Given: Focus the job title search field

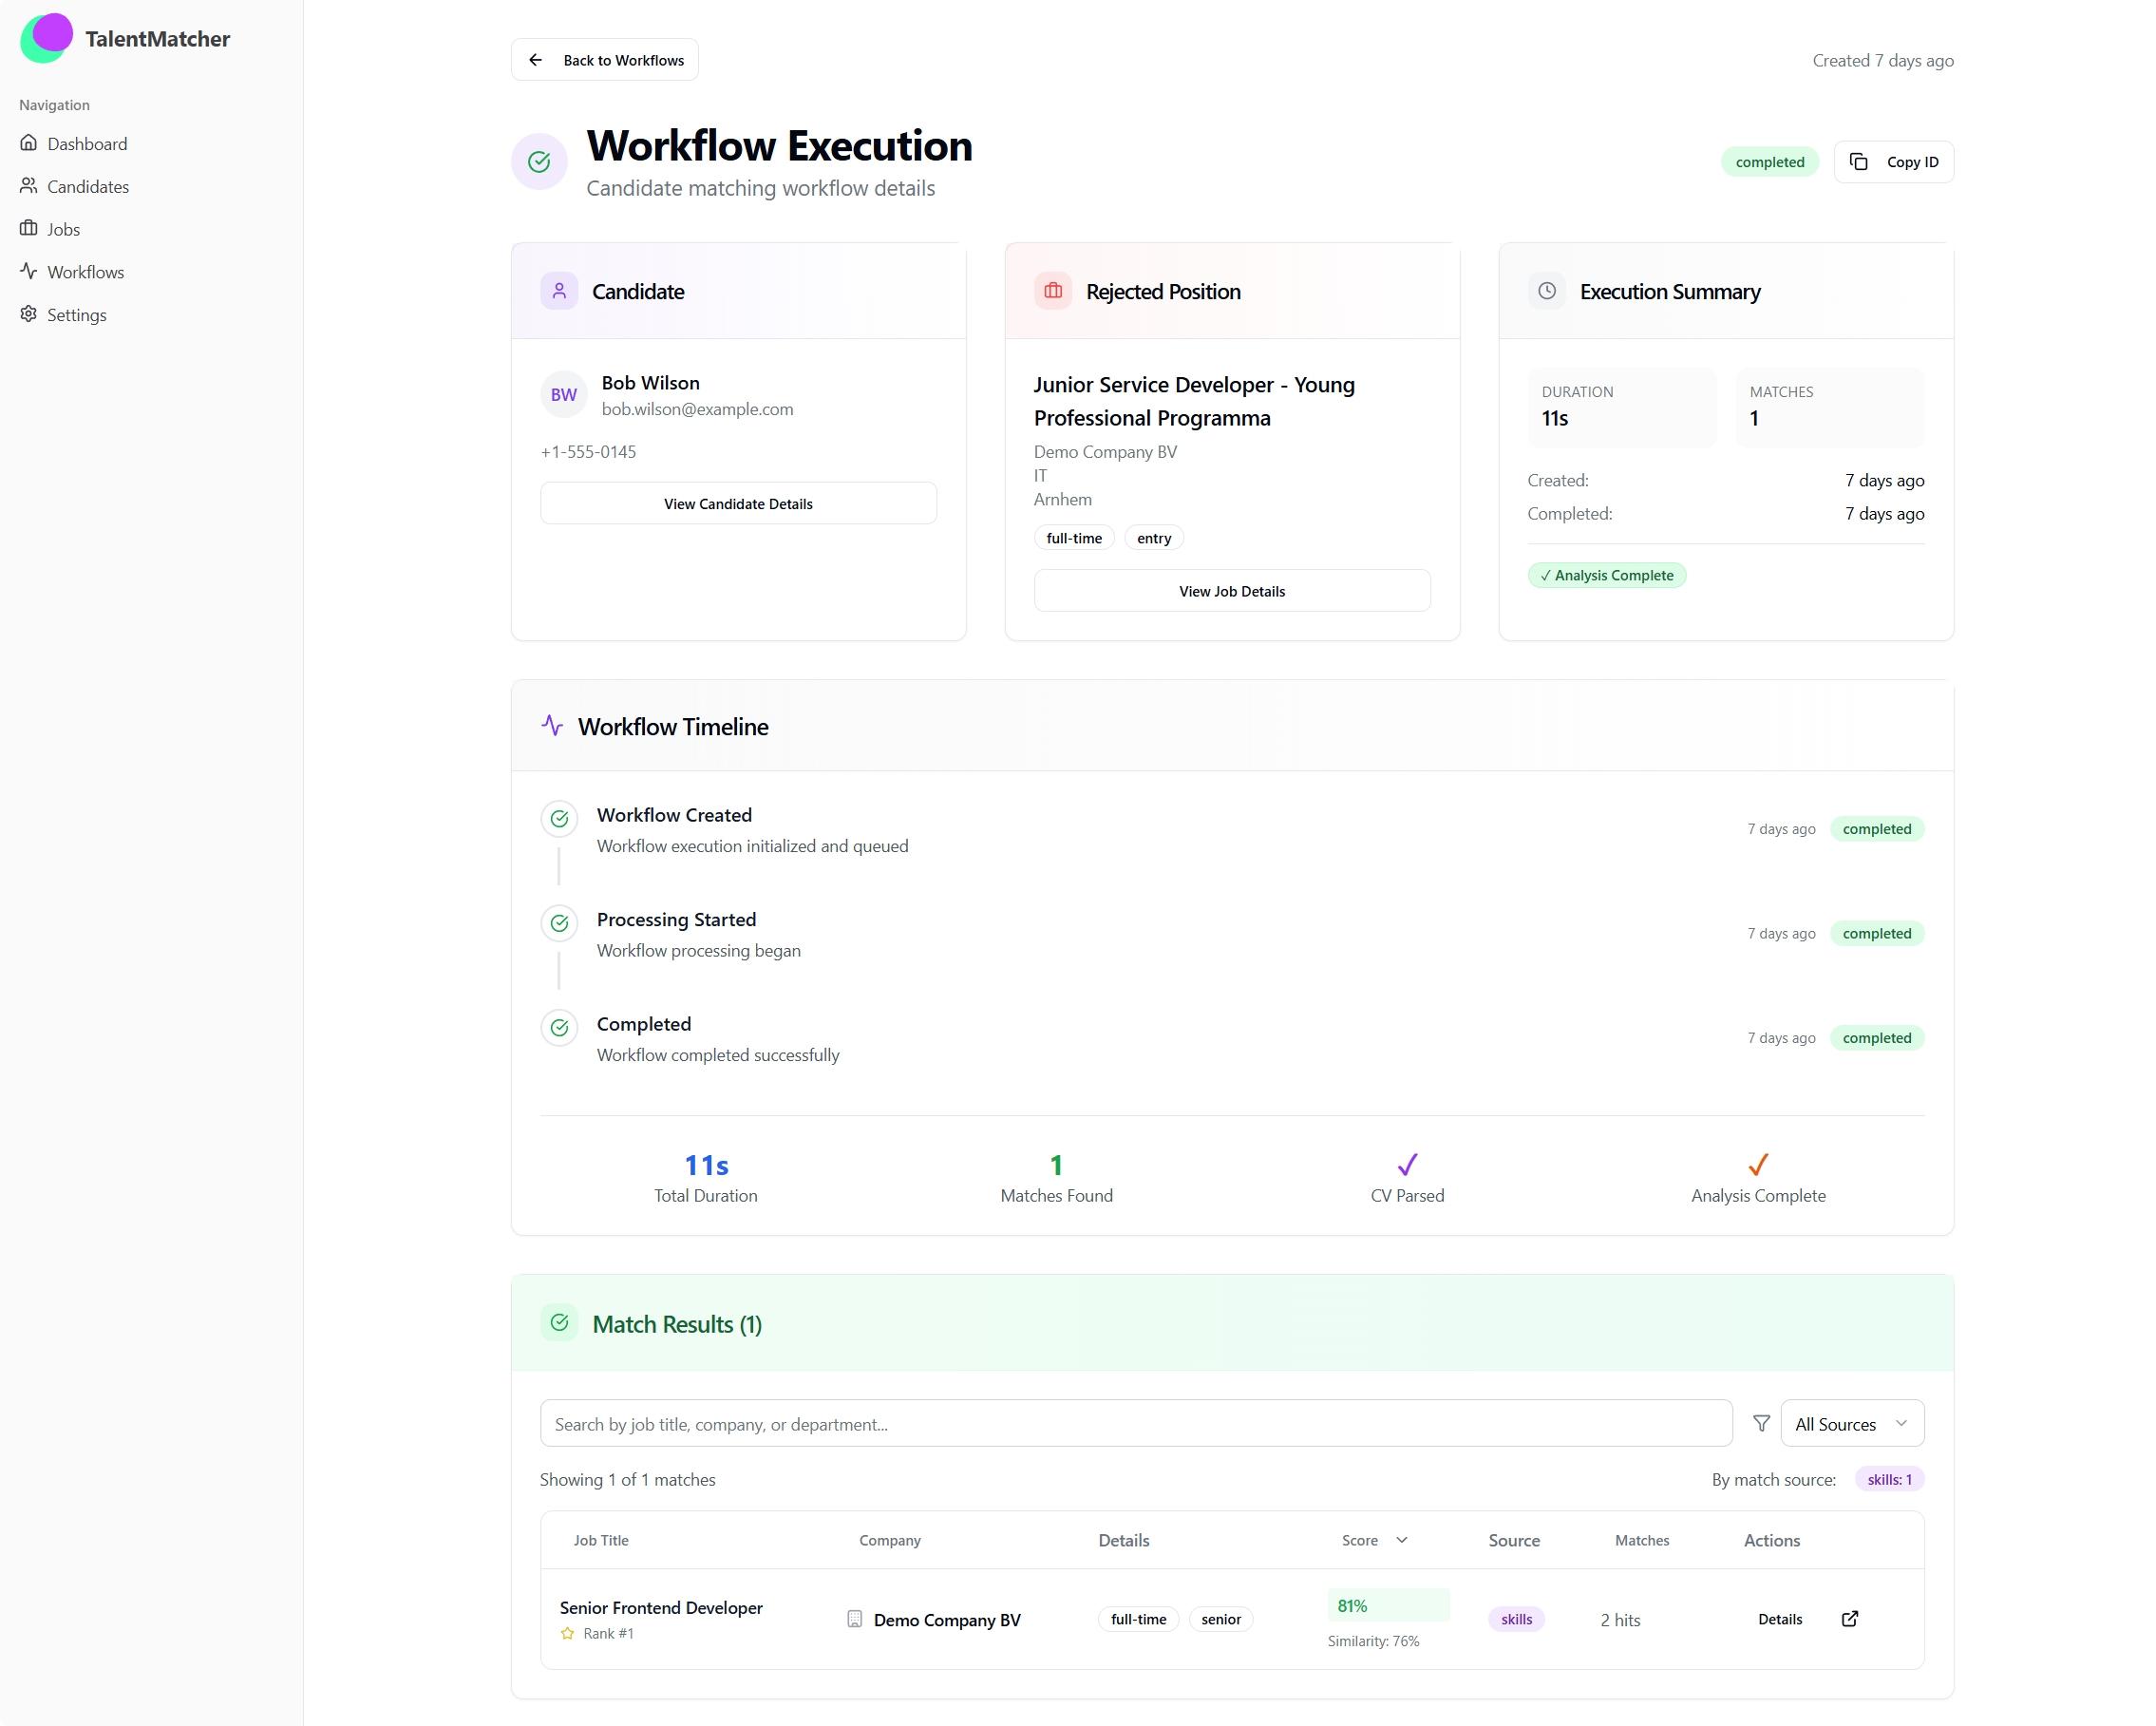Looking at the screenshot, I should pos(1135,1423).
